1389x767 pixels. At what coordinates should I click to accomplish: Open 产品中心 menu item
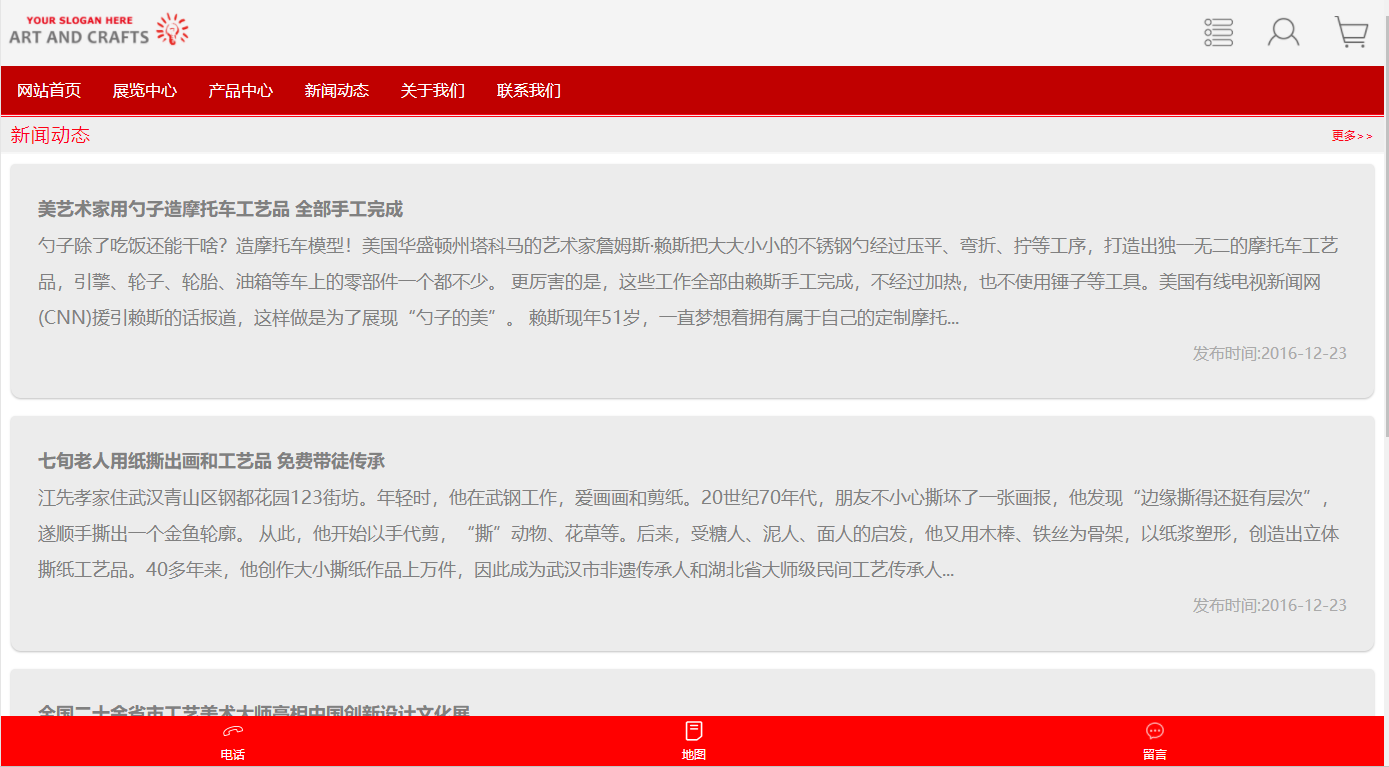241,91
